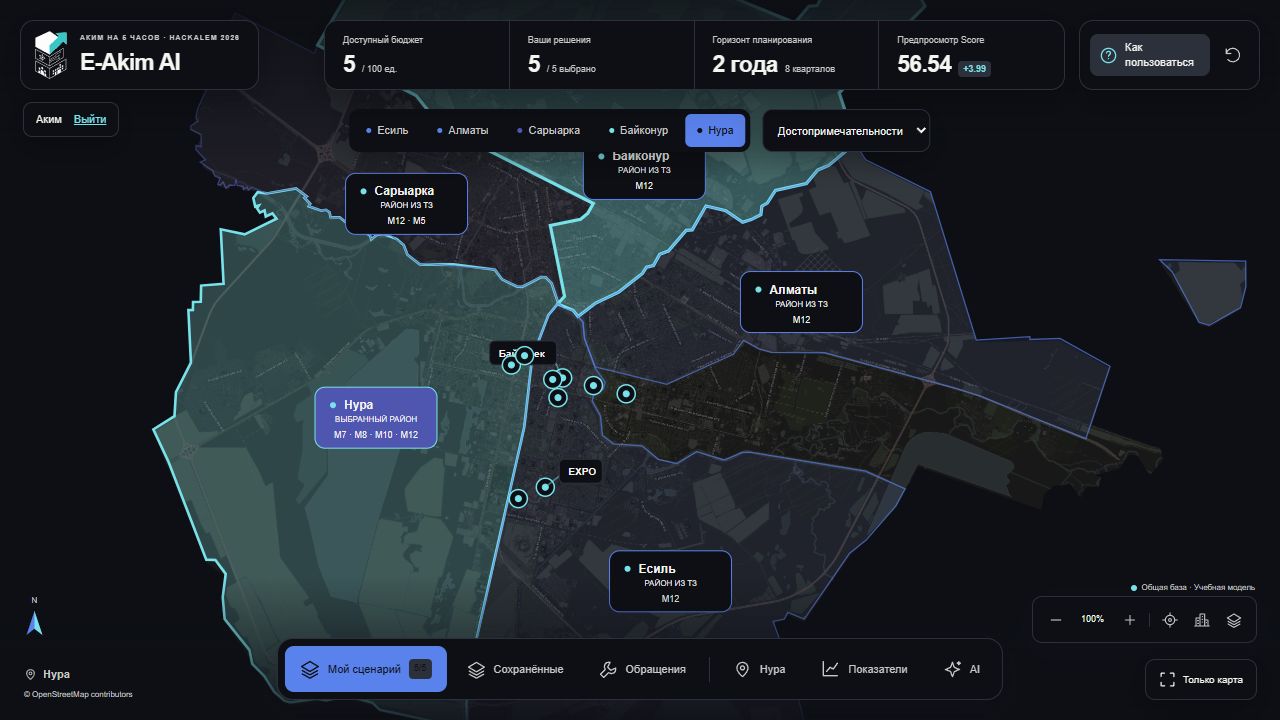Click the Нура location button in bottom bar
The height and width of the screenshot is (720, 1280).
click(760, 669)
